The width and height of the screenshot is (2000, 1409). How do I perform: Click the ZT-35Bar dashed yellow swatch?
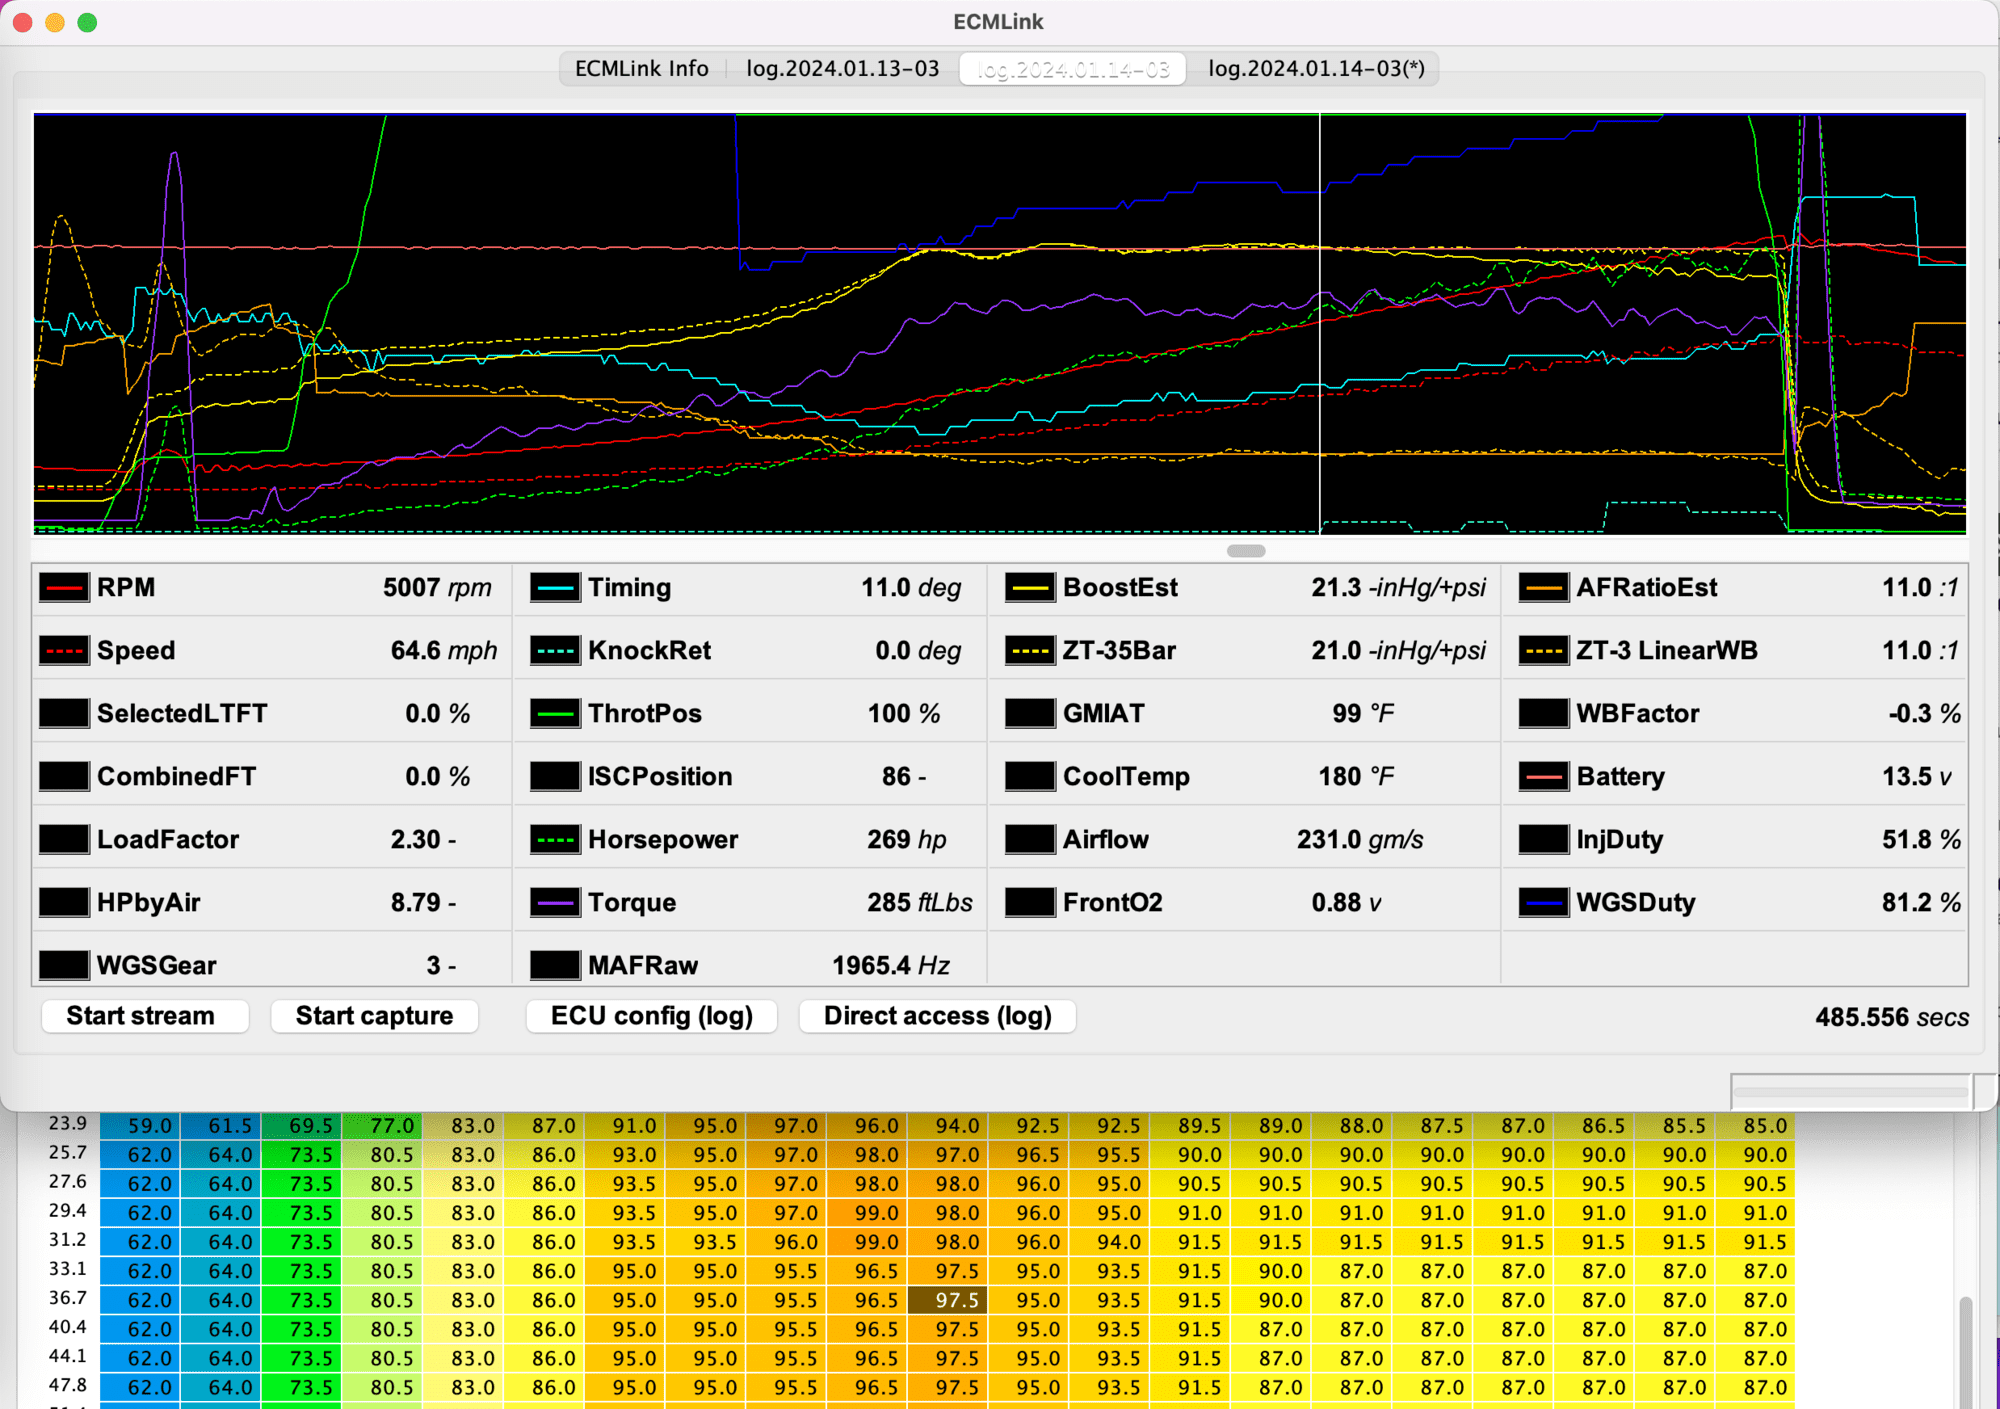point(1030,651)
